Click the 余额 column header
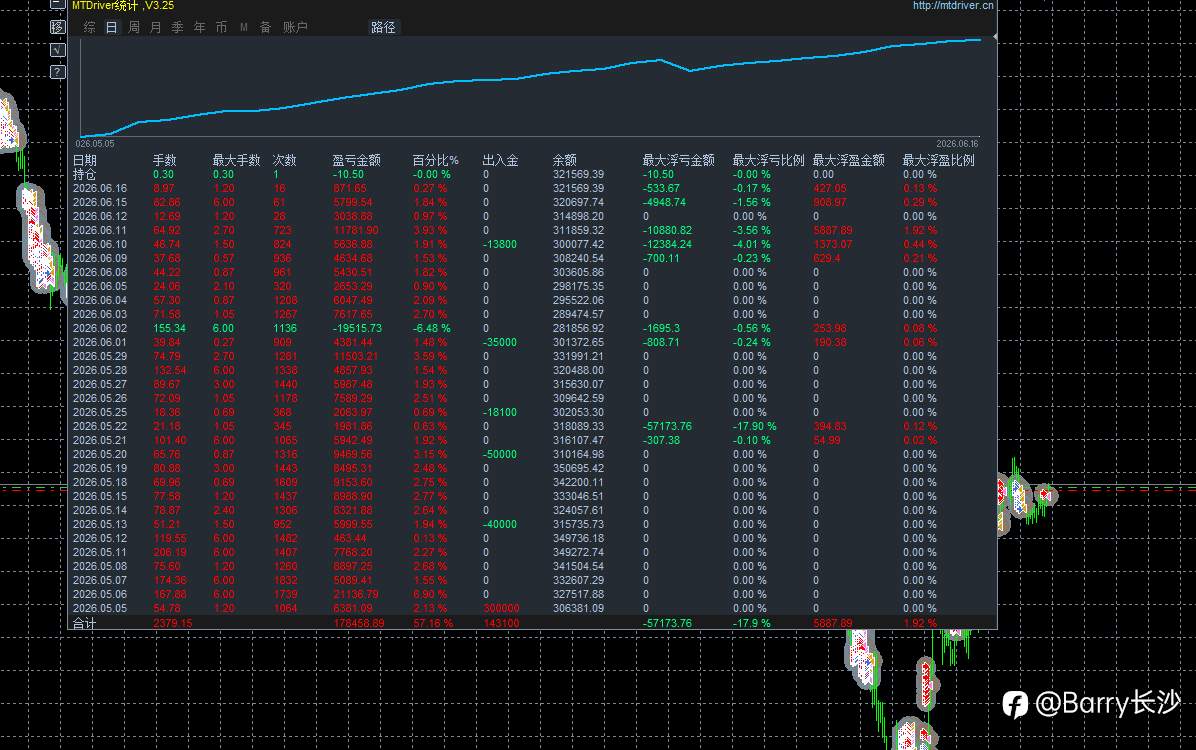 tap(564, 160)
